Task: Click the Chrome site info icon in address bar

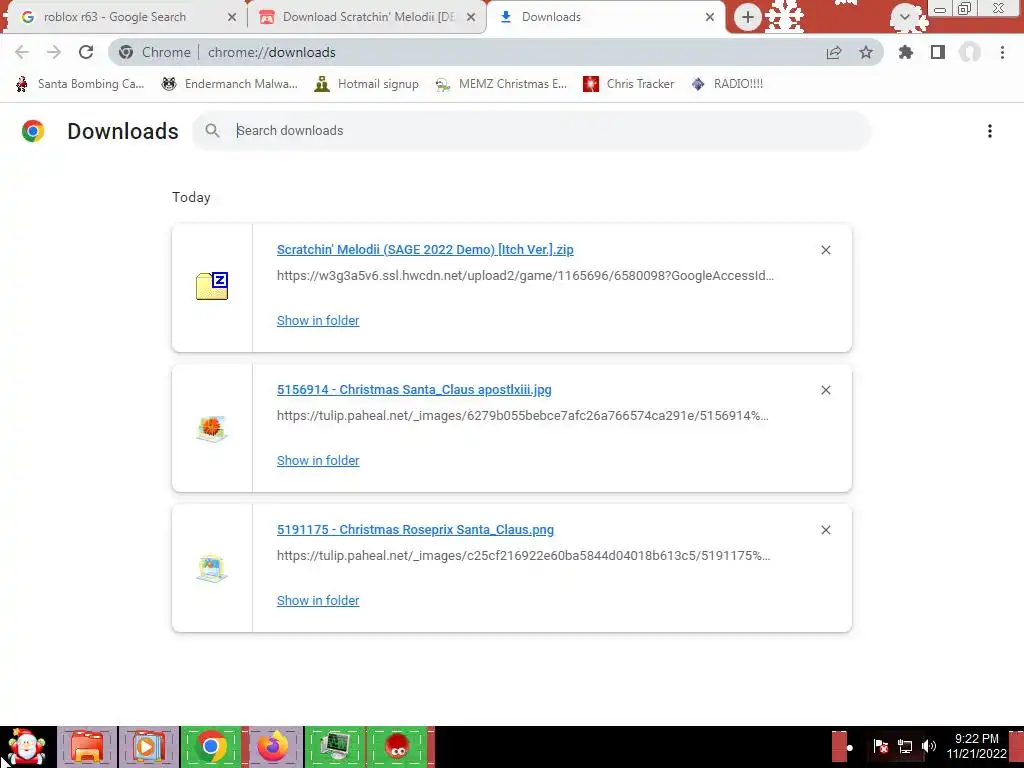Action: point(126,52)
